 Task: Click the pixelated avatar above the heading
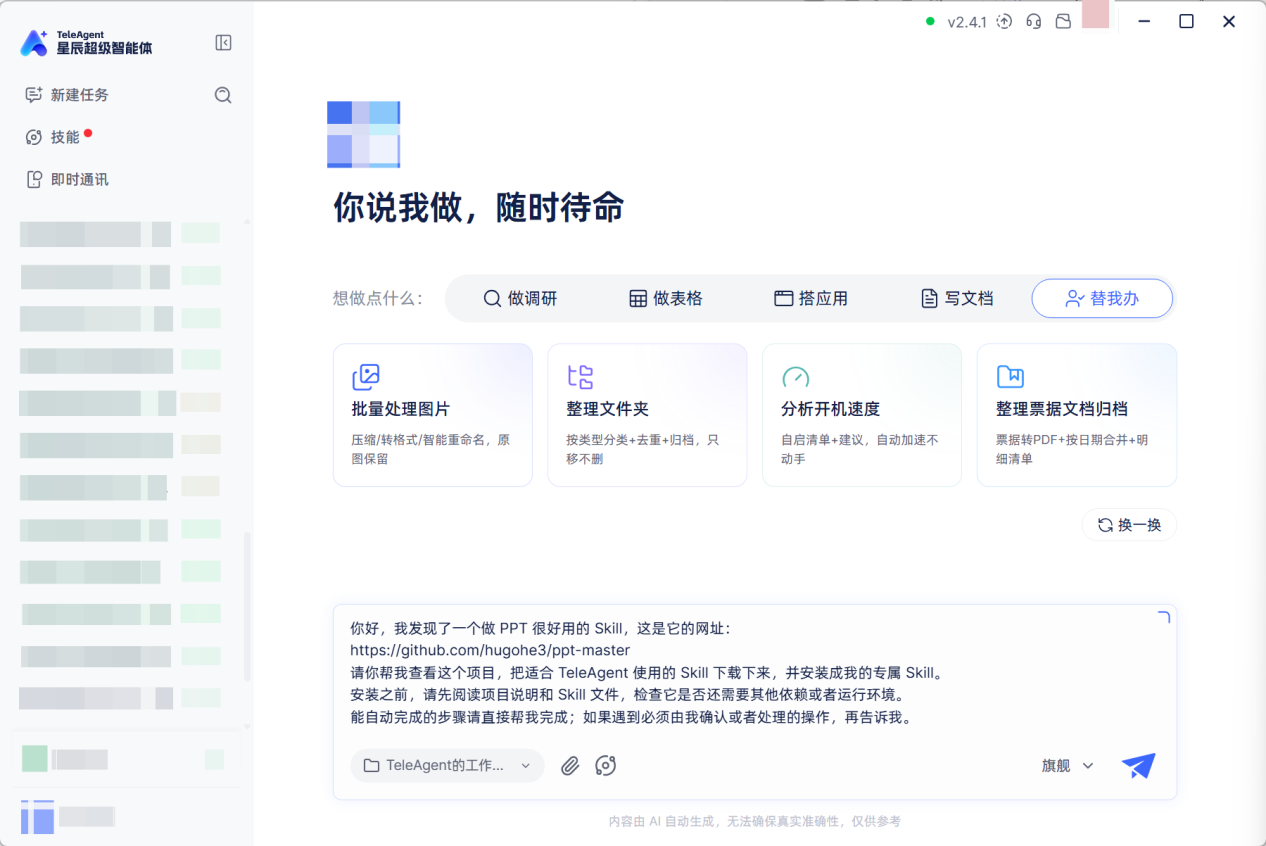point(364,134)
